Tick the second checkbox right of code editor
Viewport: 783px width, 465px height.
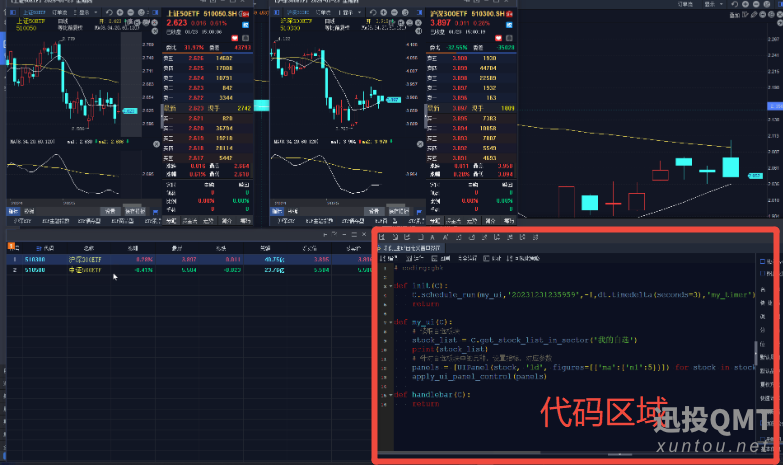763,273
